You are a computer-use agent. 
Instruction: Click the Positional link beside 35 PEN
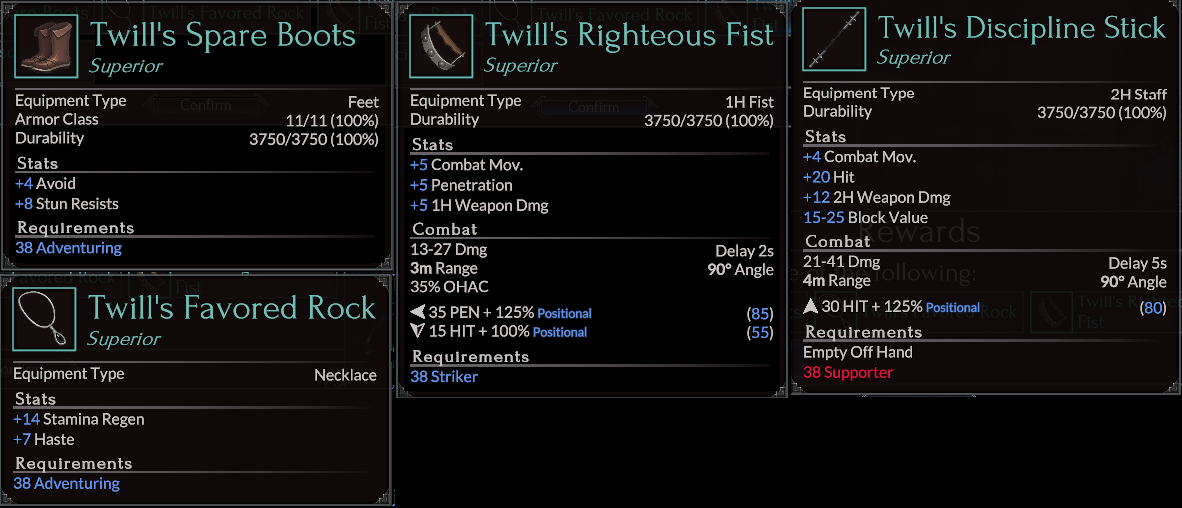[564, 313]
